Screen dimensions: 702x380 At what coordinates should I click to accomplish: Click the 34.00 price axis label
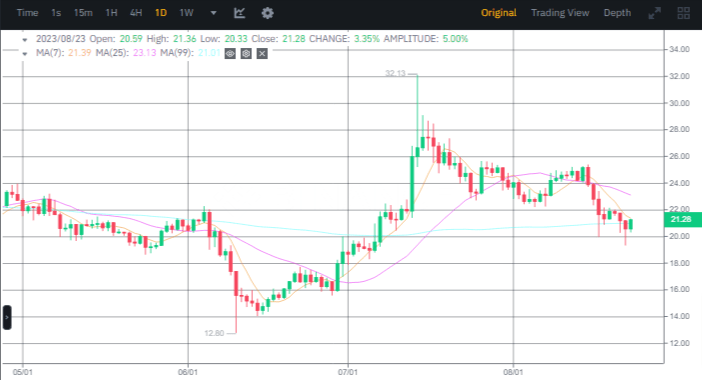pyautogui.click(x=679, y=49)
